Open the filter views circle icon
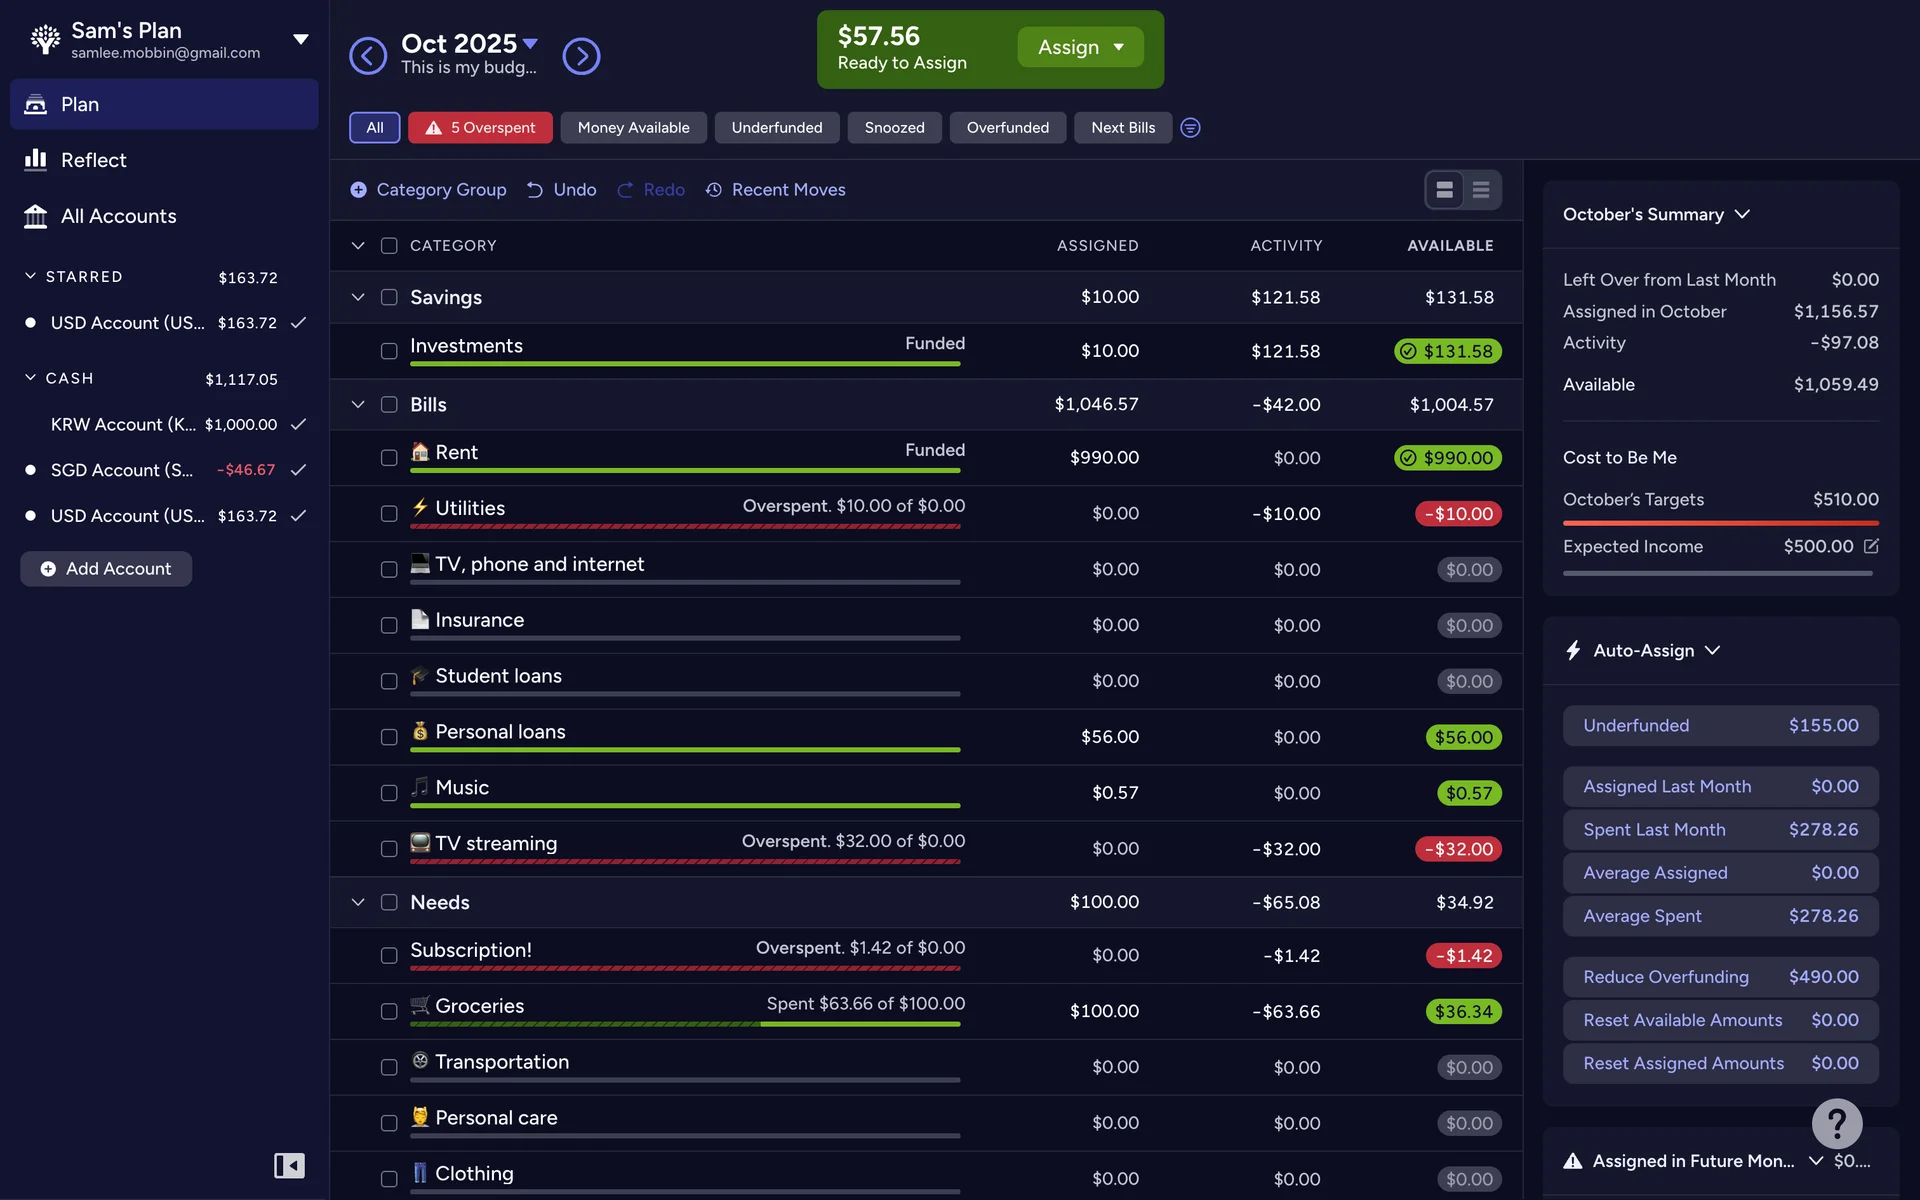The height and width of the screenshot is (1200, 1920). coord(1190,128)
